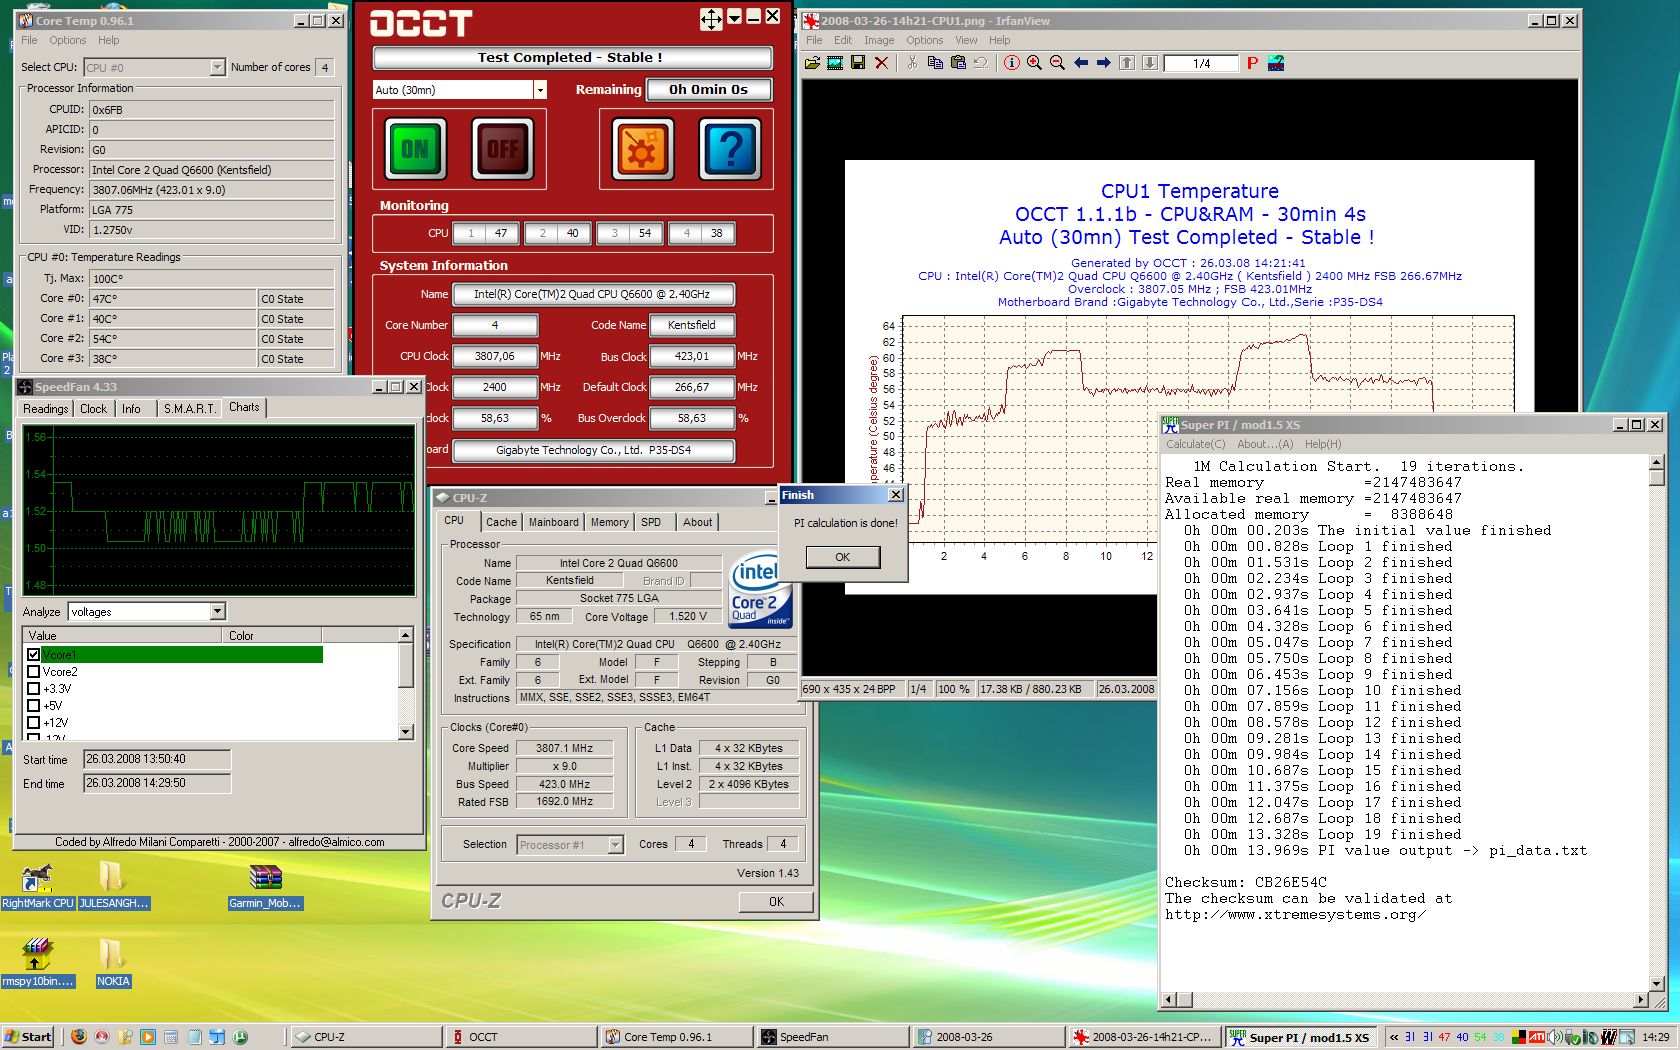Image resolution: width=1680 pixels, height=1050 pixels.
Task: Click IrfanView Undo icon
Action: pos(981,63)
